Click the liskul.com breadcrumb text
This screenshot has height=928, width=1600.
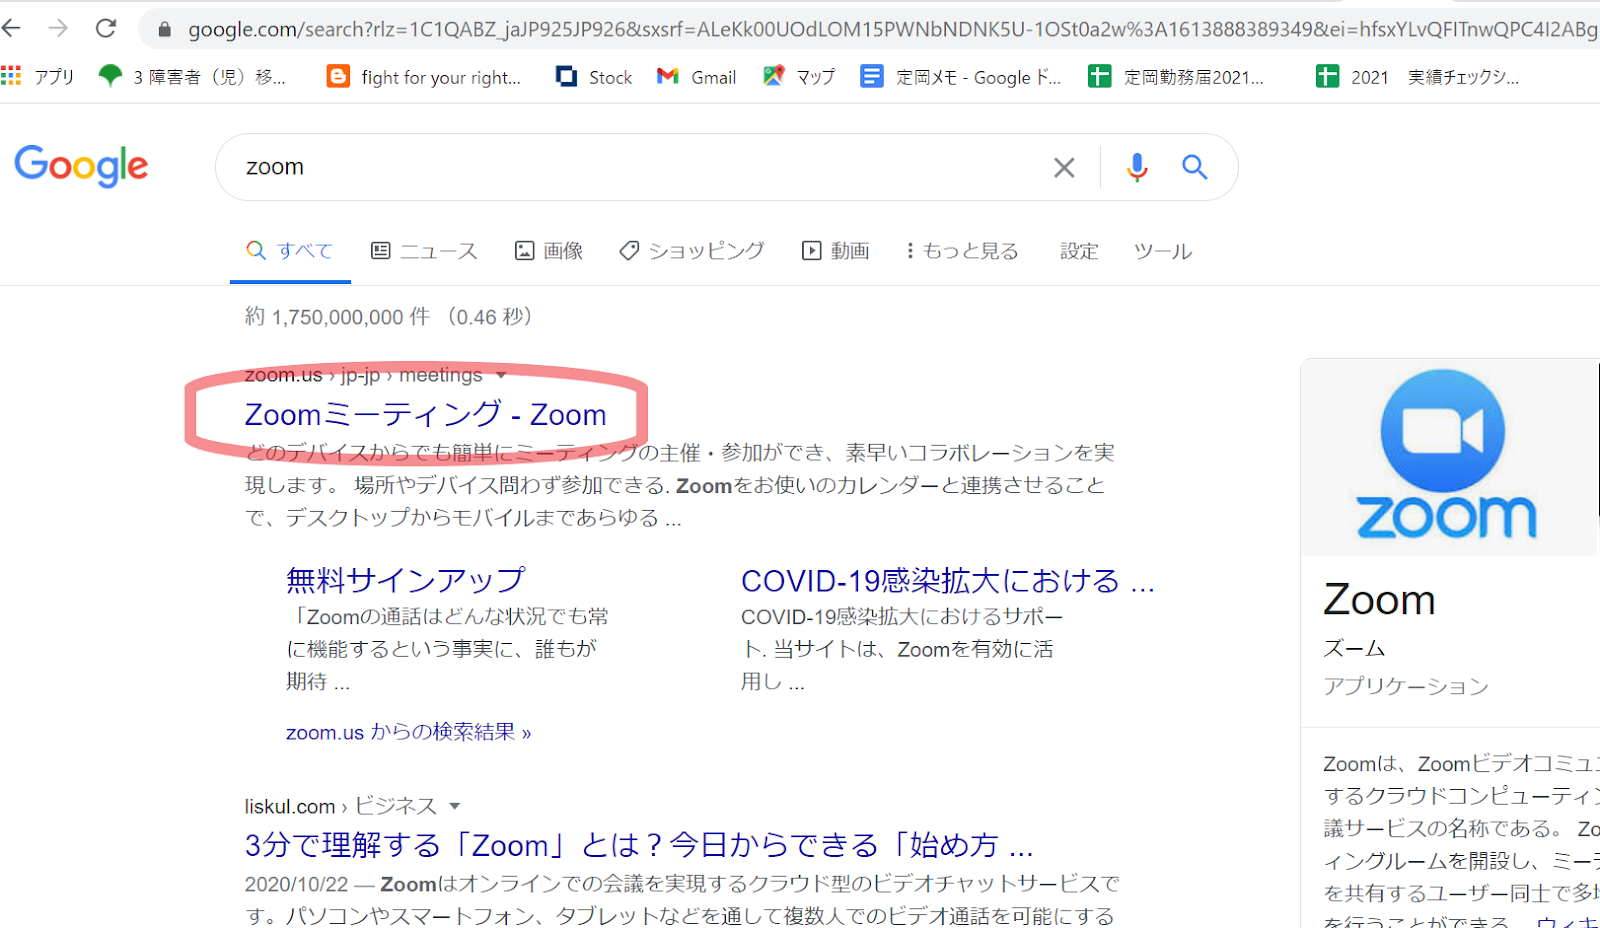tap(290, 806)
